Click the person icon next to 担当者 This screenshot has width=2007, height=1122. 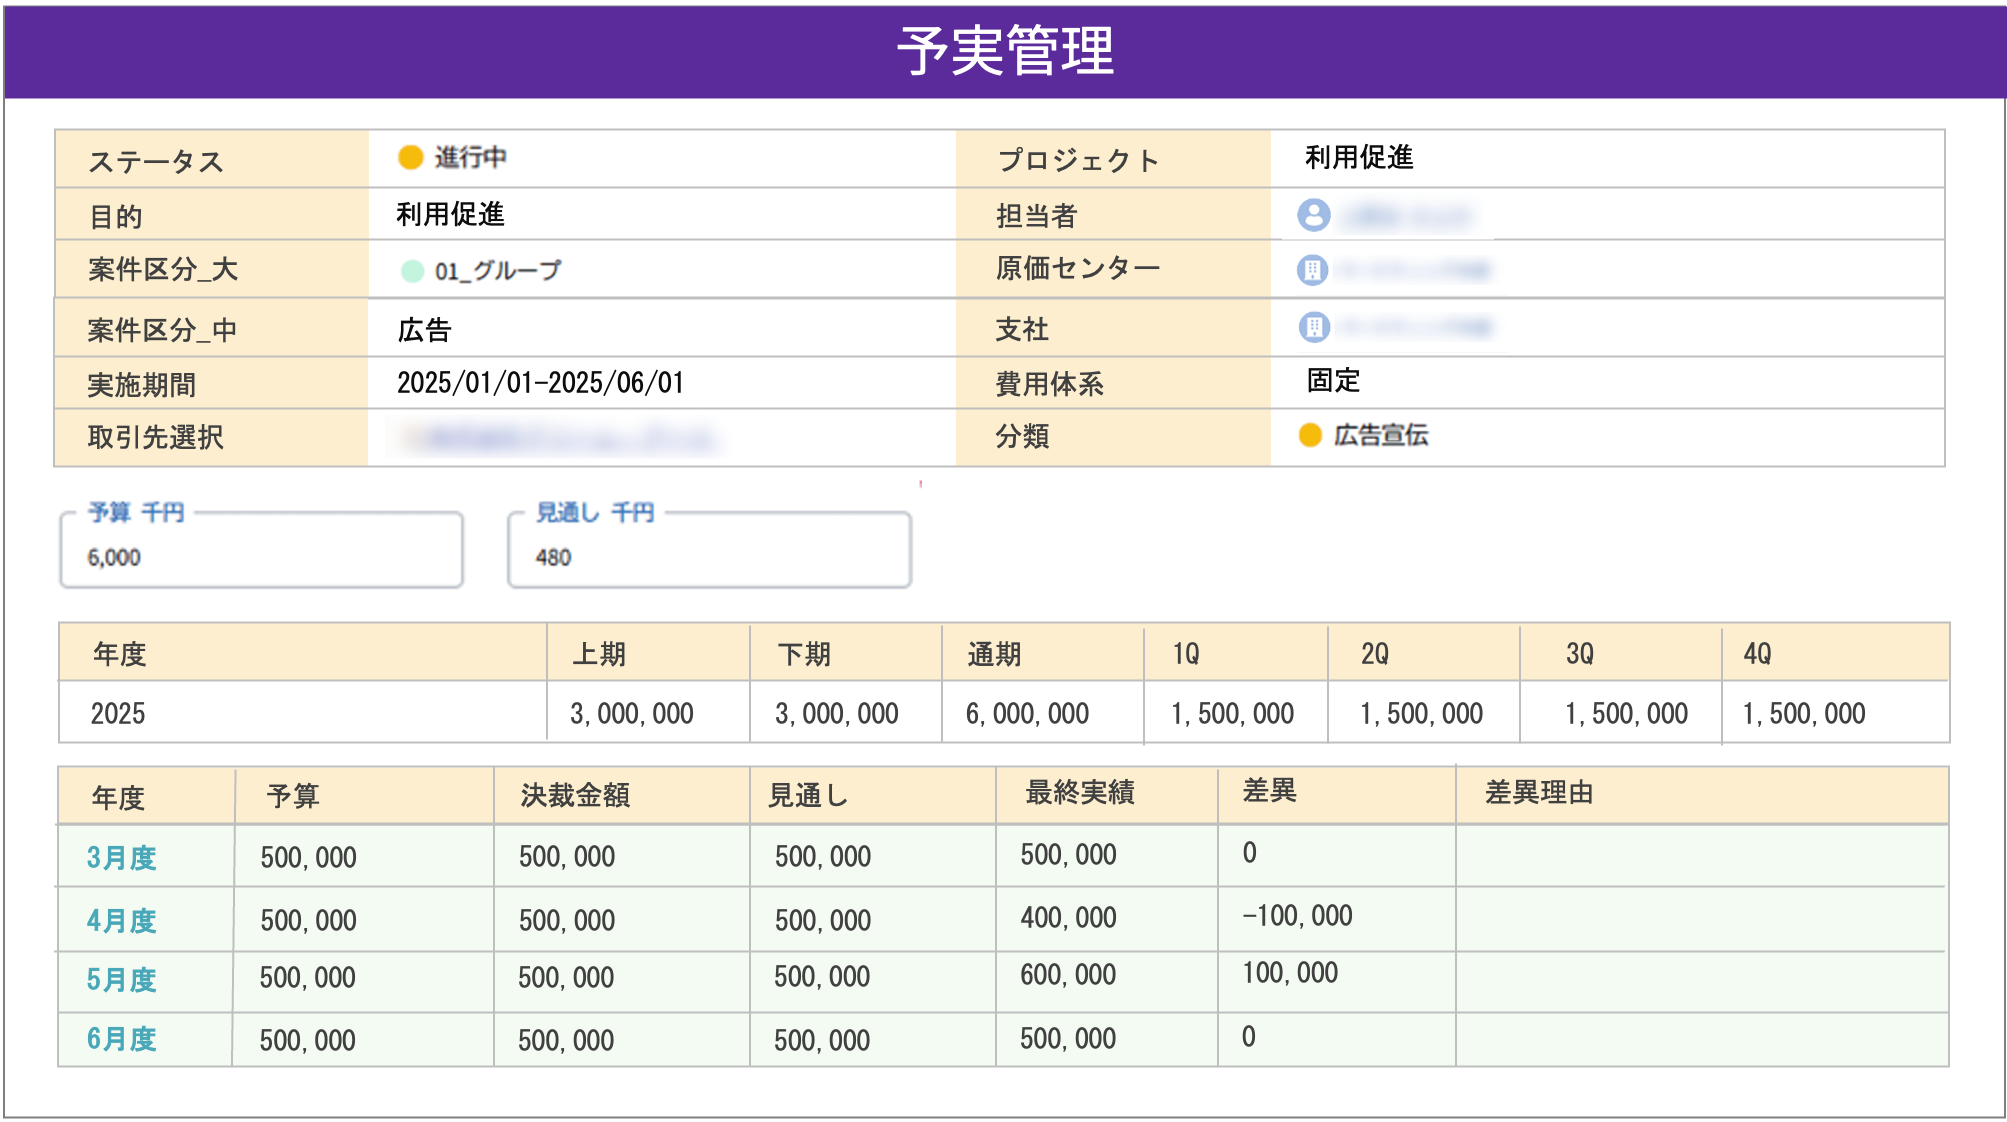coord(1313,216)
